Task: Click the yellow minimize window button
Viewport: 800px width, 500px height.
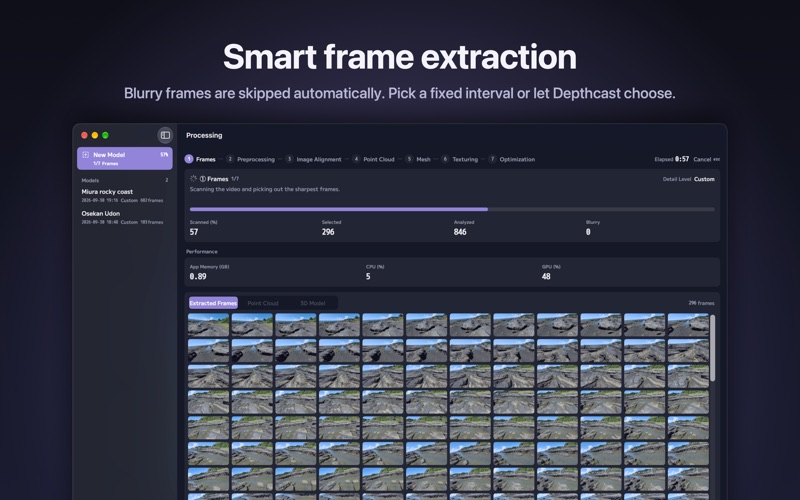Action: [95, 135]
